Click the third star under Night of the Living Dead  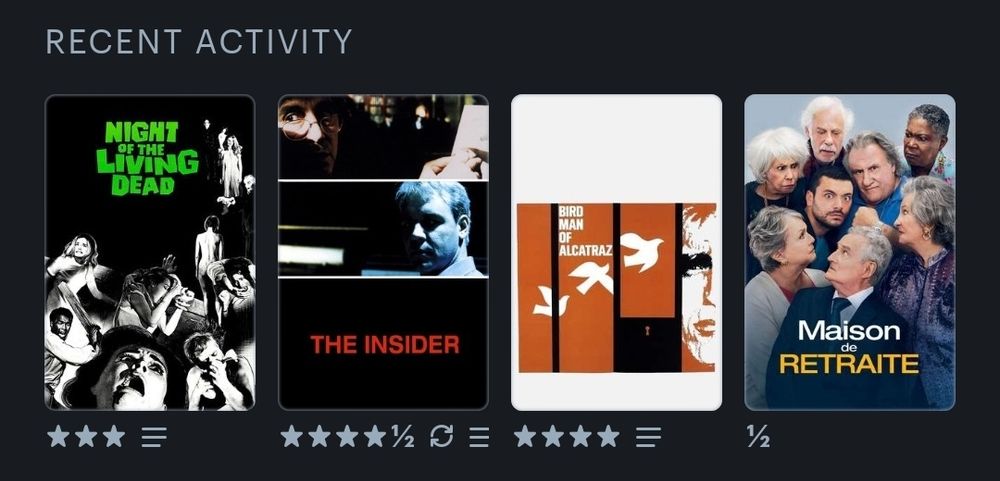point(114,436)
